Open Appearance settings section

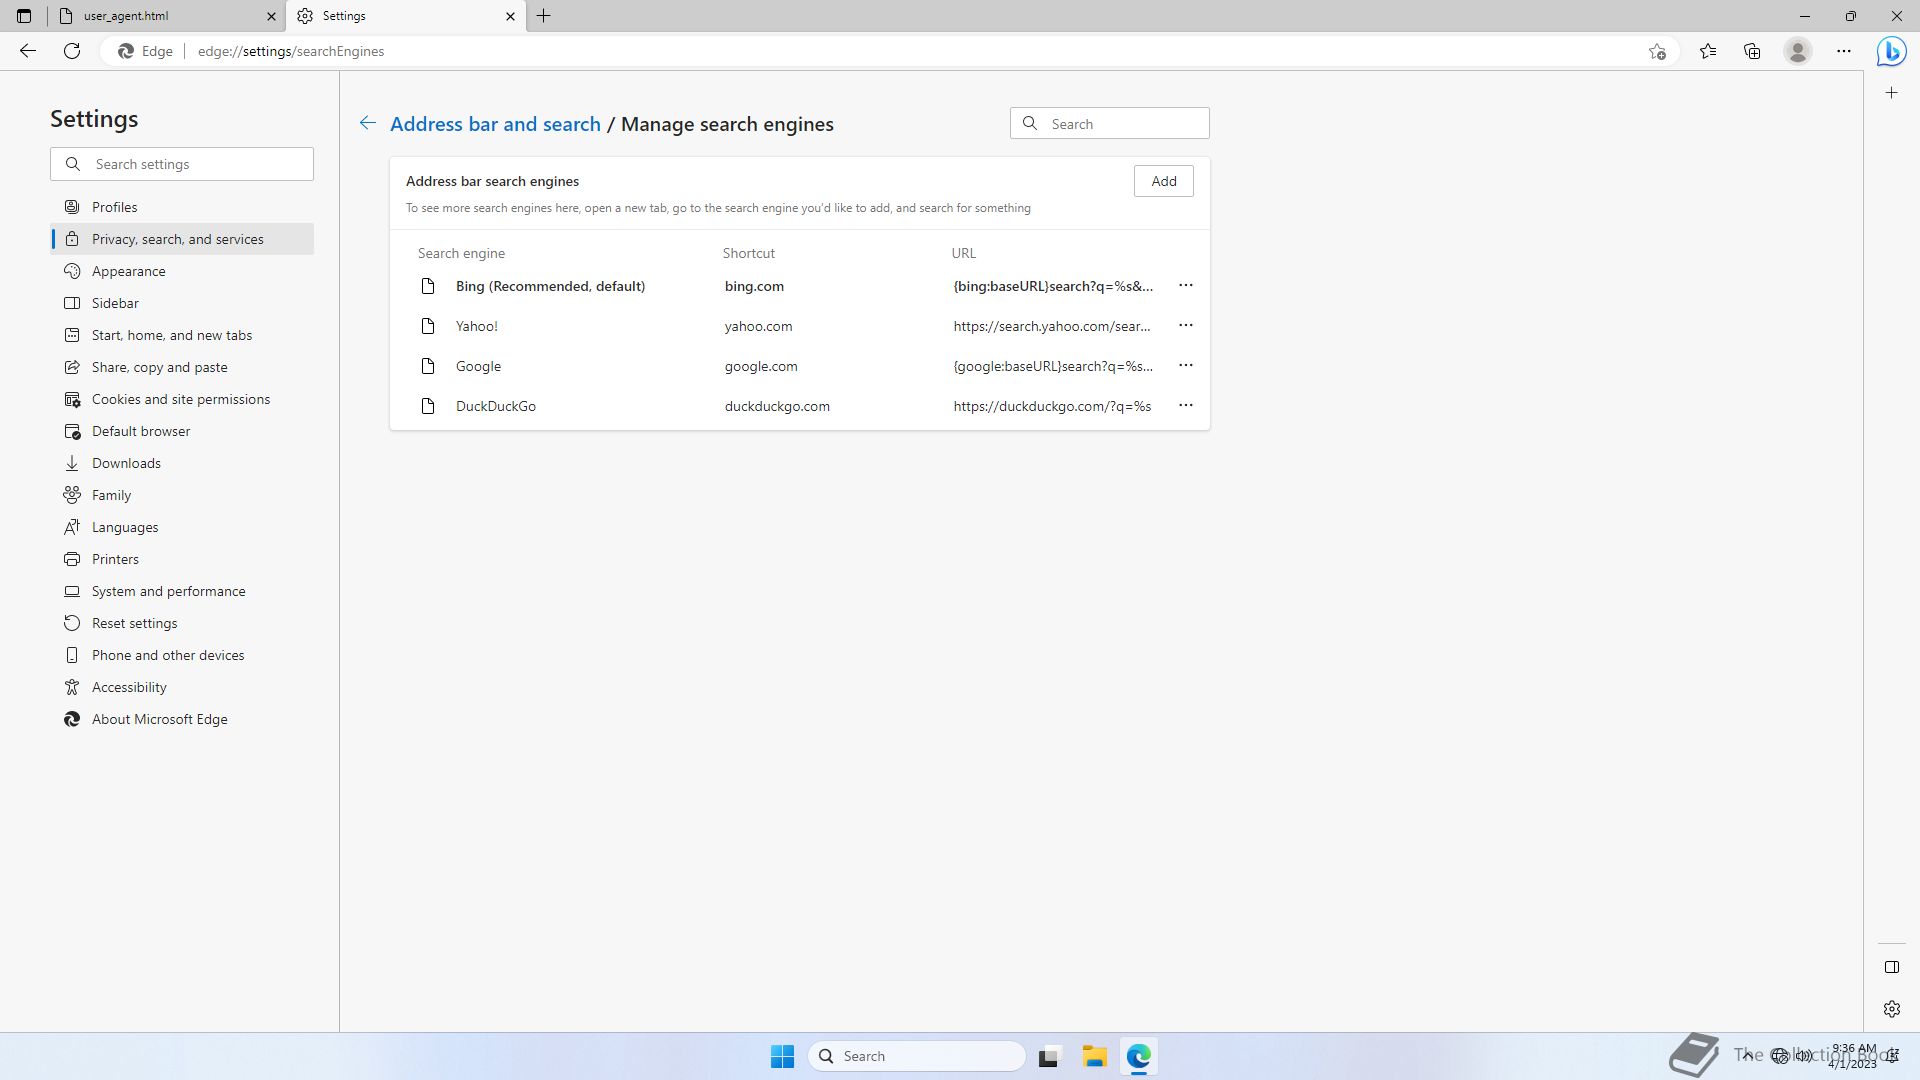[x=182, y=271]
